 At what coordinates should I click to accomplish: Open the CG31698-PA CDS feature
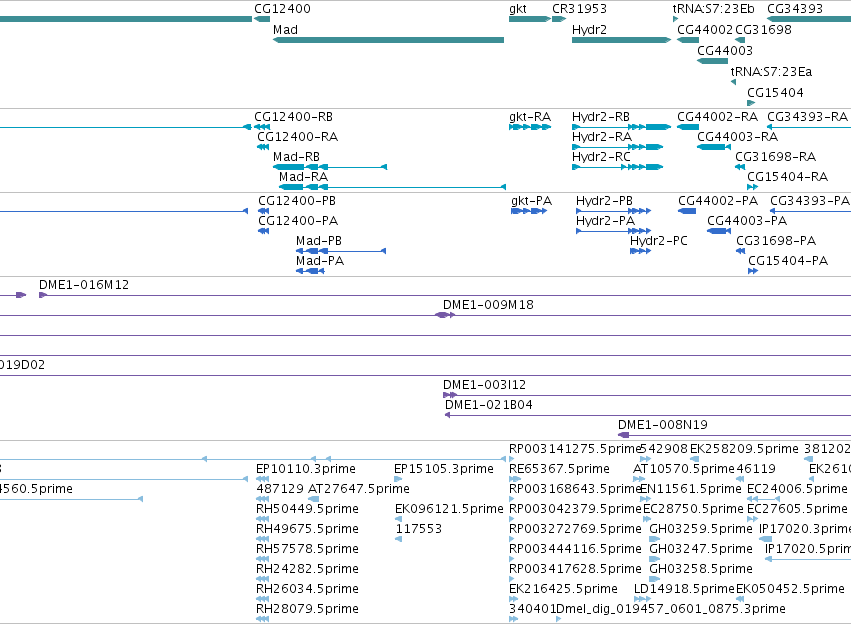tap(740, 251)
